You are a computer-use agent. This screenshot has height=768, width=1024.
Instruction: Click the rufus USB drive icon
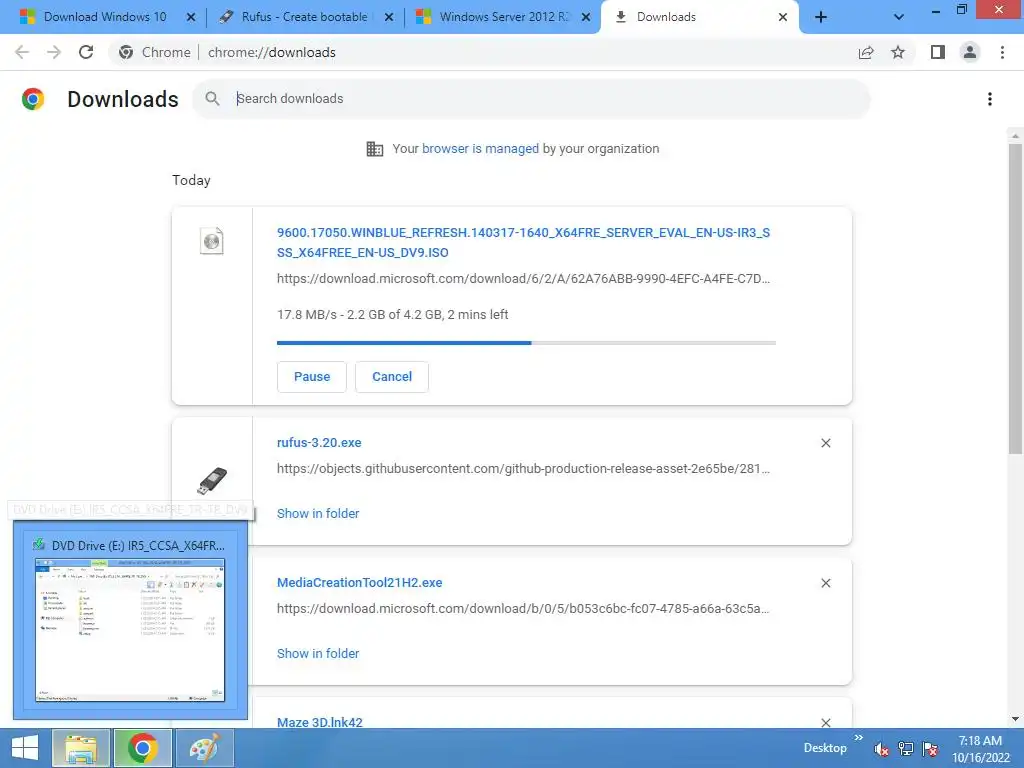[x=212, y=481]
